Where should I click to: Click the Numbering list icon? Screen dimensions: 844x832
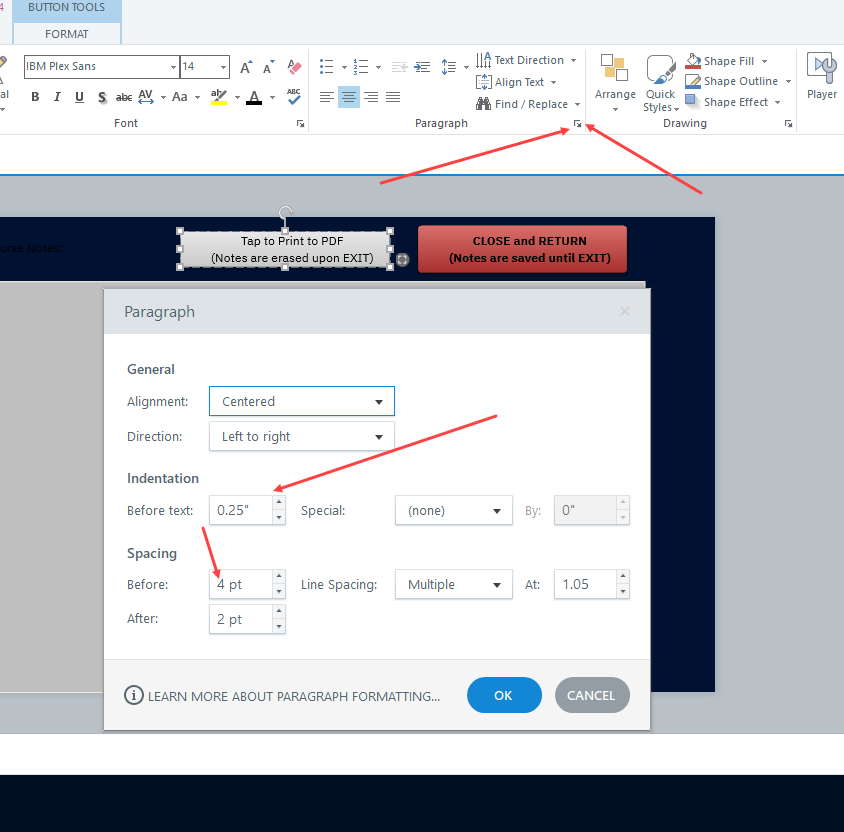coord(361,67)
